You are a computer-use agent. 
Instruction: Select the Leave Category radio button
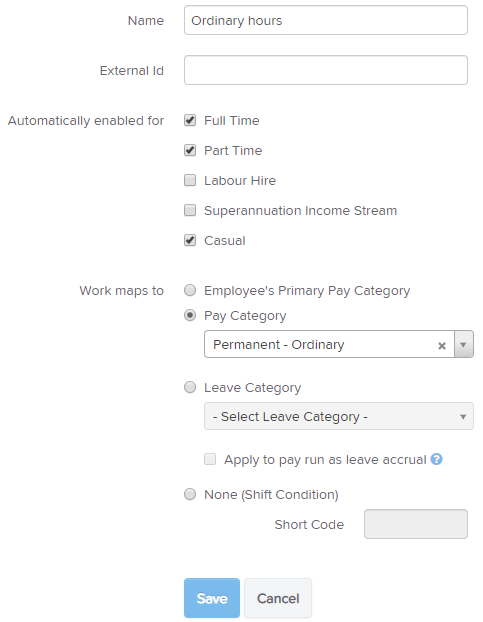[190, 387]
